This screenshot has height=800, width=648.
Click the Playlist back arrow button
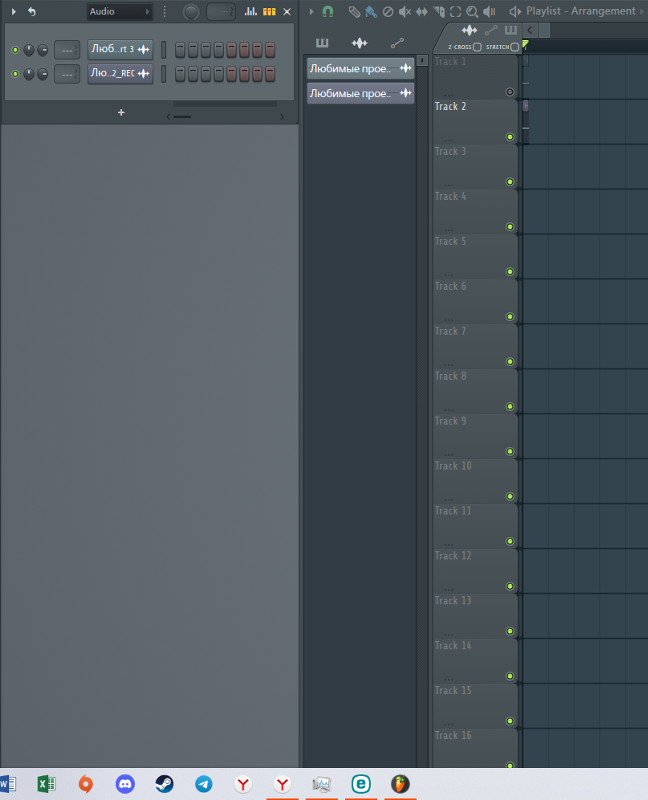click(x=530, y=30)
